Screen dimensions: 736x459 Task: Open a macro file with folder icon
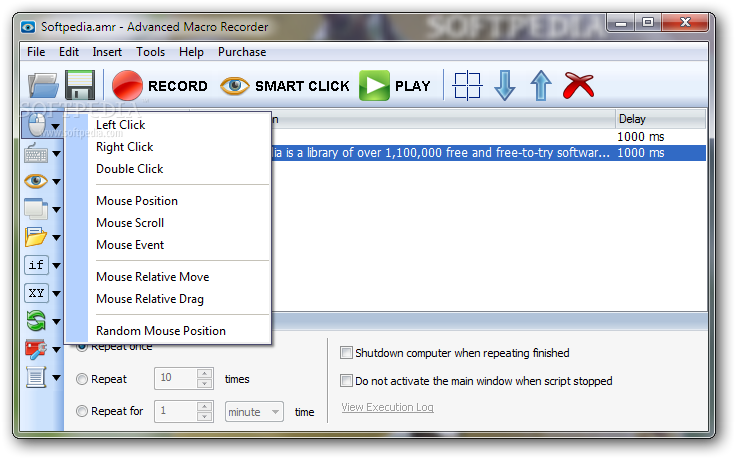(x=43, y=86)
